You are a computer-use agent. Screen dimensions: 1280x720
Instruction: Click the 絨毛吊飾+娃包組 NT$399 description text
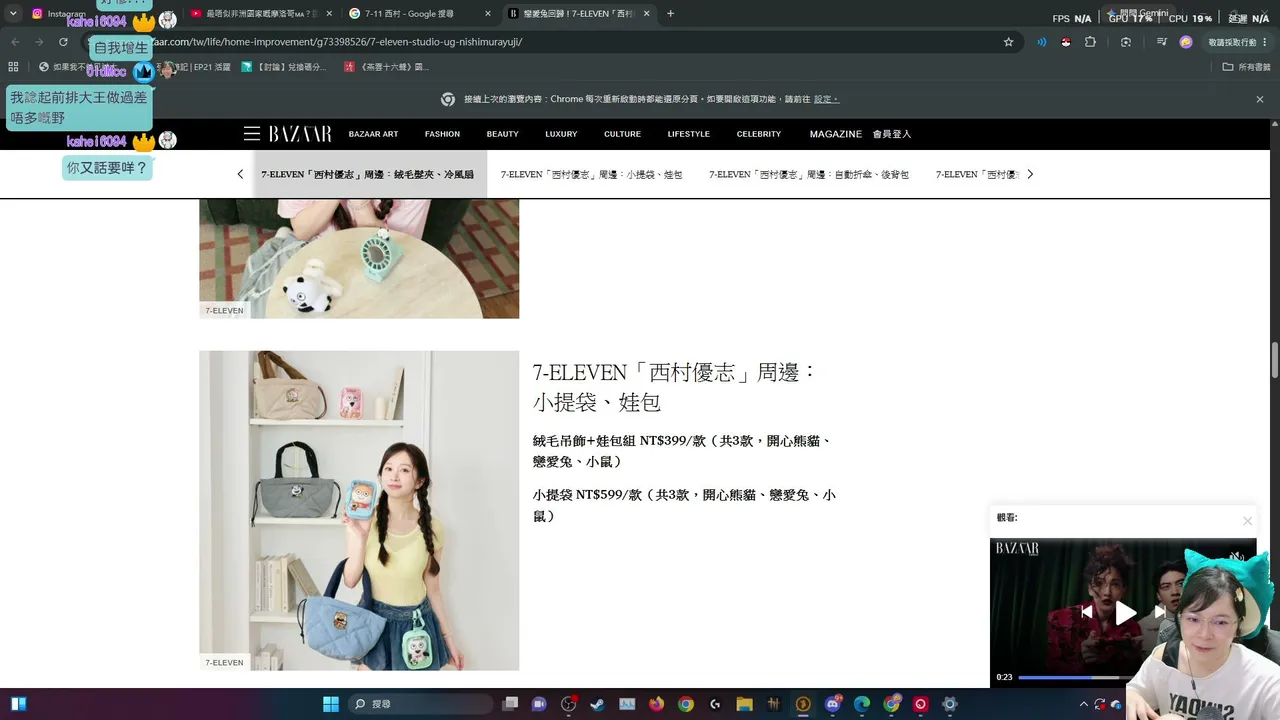tap(683, 451)
